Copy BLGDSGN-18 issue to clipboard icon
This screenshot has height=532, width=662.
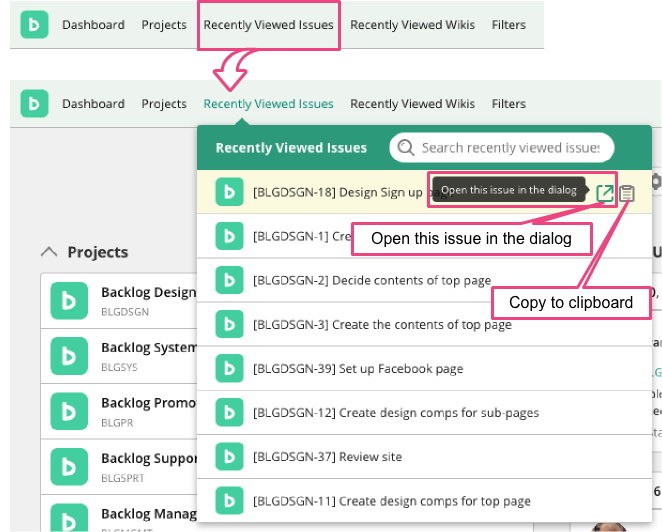[x=627, y=193]
